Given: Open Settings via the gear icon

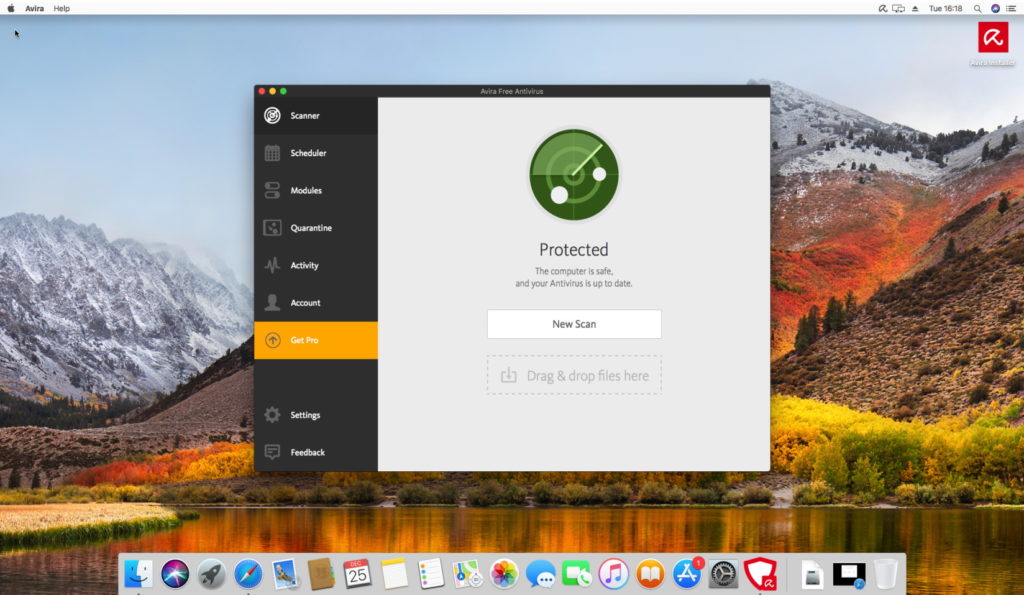Looking at the screenshot, I should coord(272,415).
